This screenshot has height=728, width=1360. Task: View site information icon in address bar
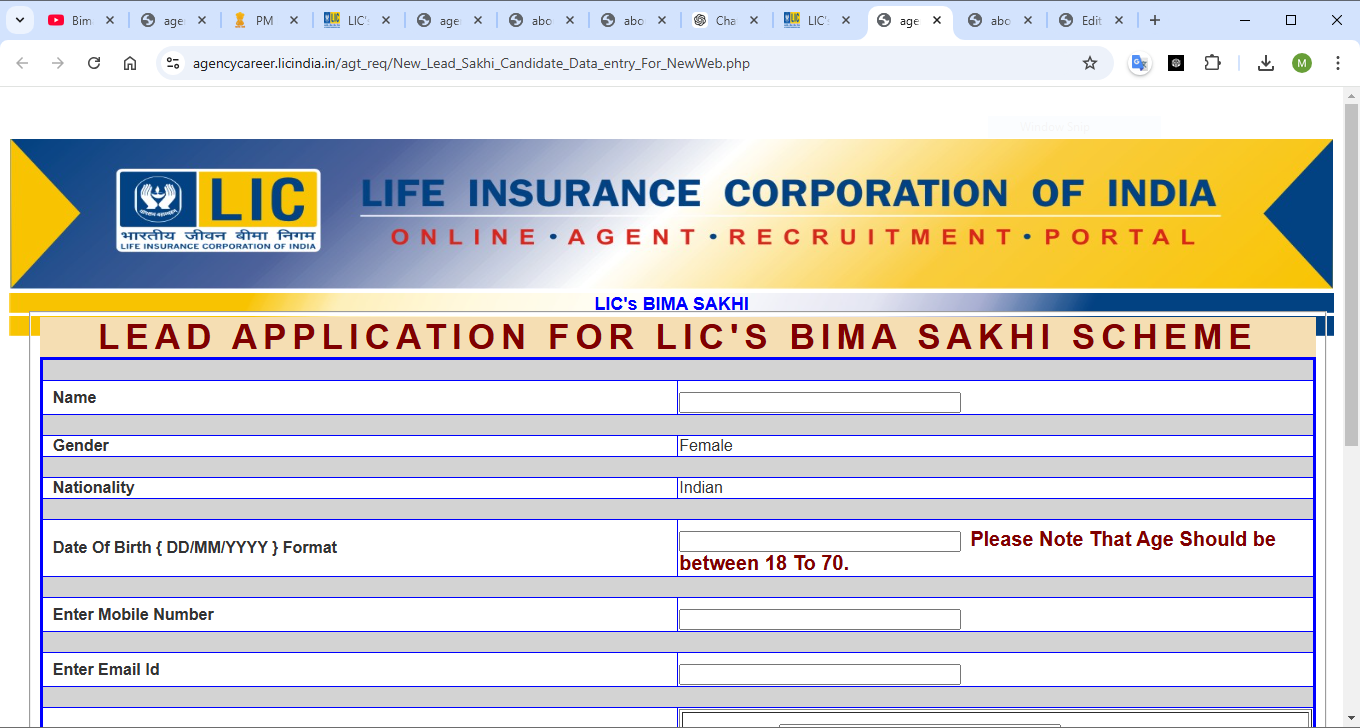(173, 63)
